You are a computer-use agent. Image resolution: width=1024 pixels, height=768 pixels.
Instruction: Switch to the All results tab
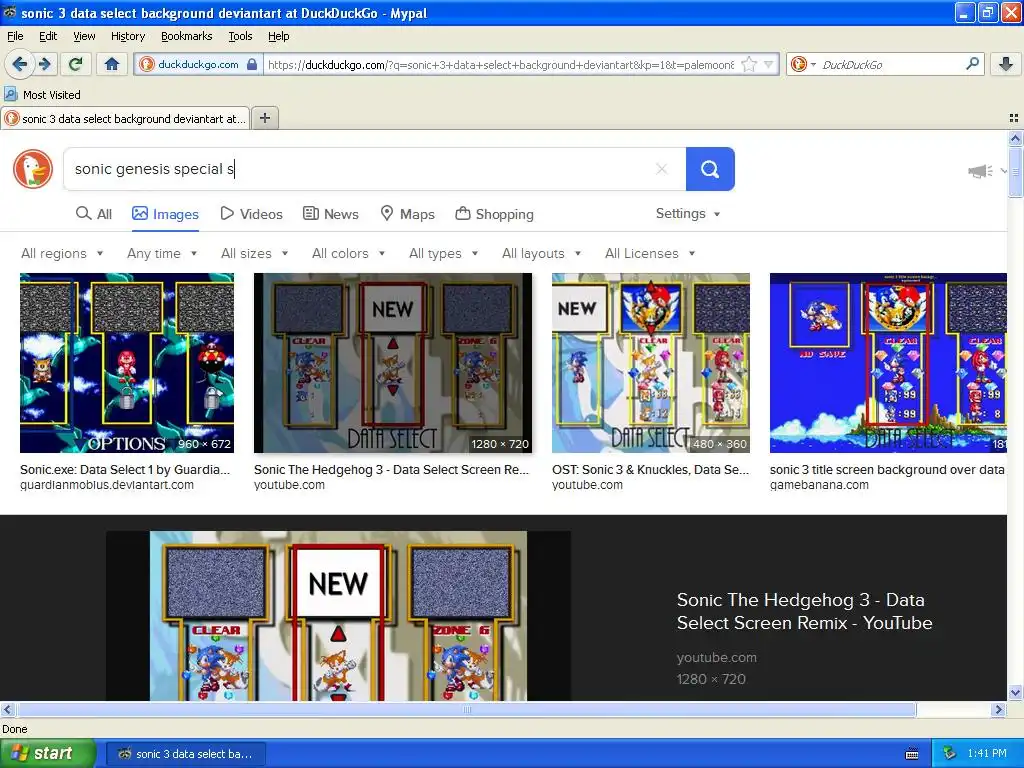[x=94, y=214]
